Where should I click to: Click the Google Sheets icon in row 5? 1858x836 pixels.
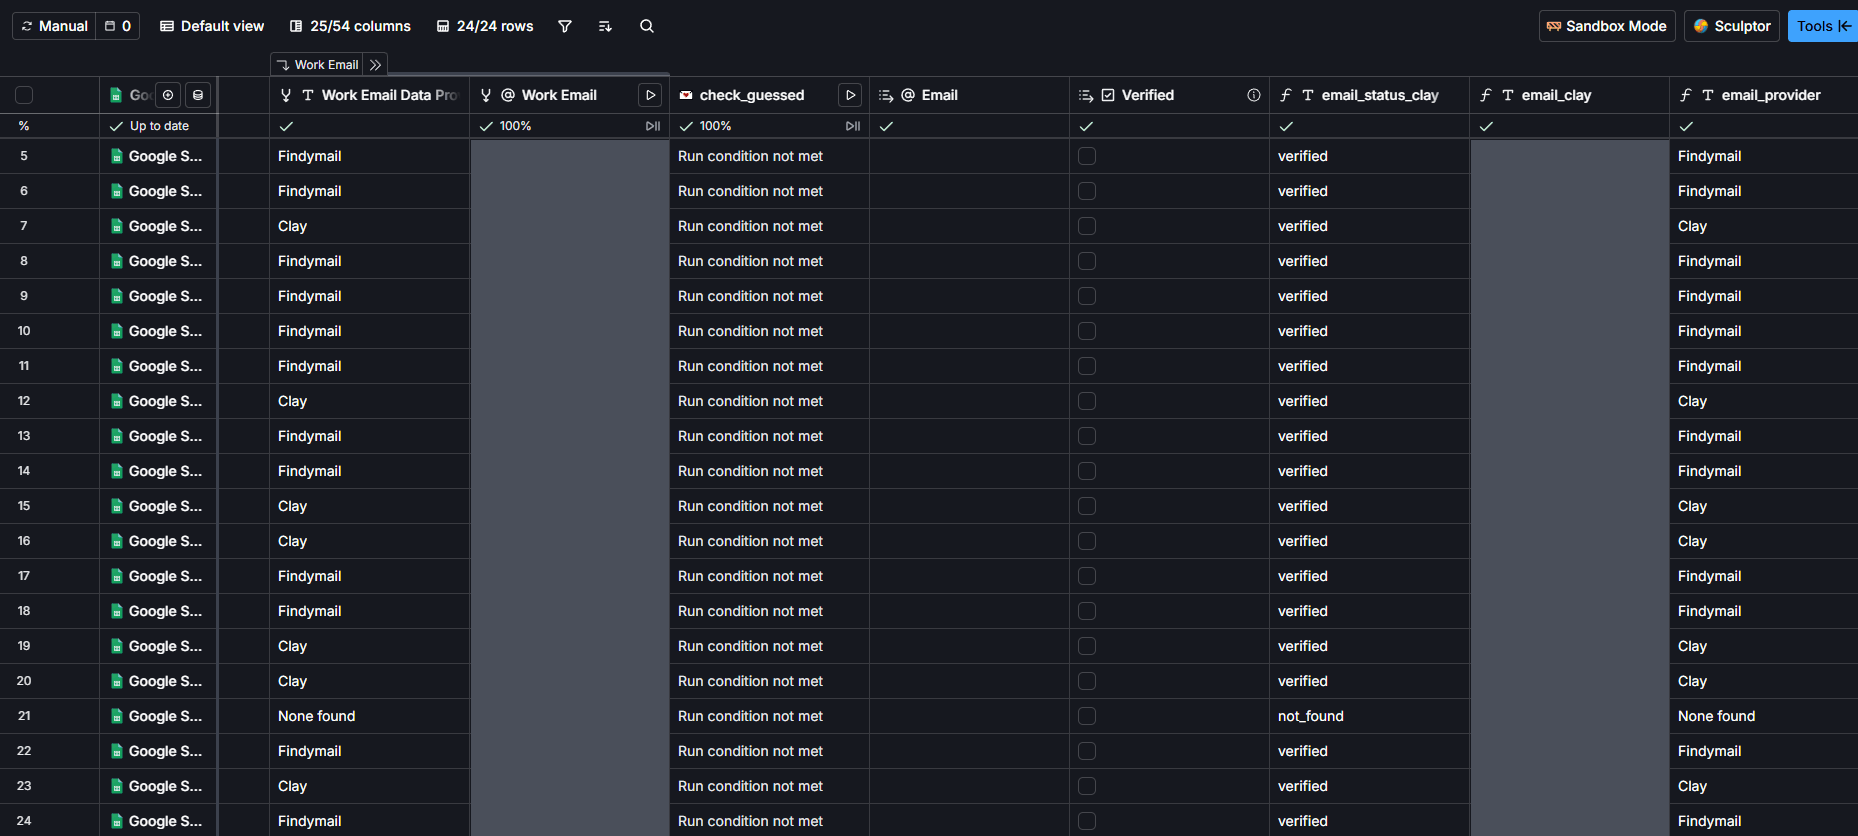click(117, 156)
